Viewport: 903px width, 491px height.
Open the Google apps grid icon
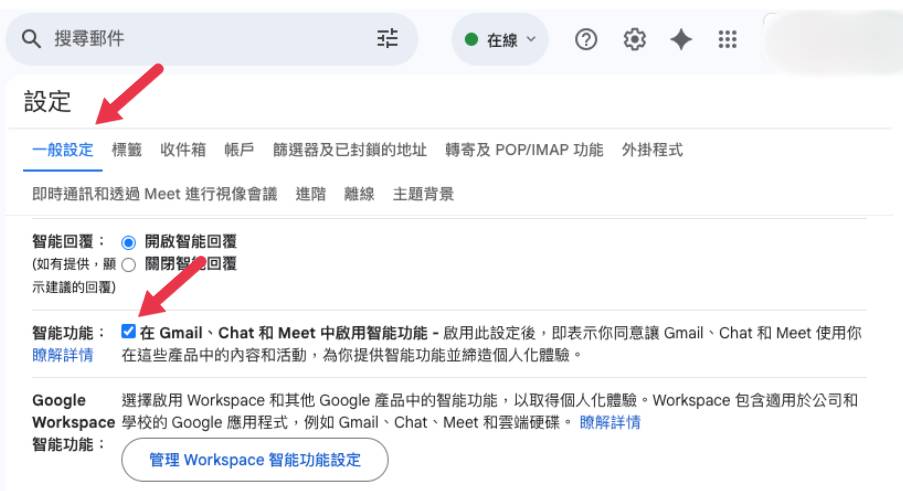pos(727,40)
